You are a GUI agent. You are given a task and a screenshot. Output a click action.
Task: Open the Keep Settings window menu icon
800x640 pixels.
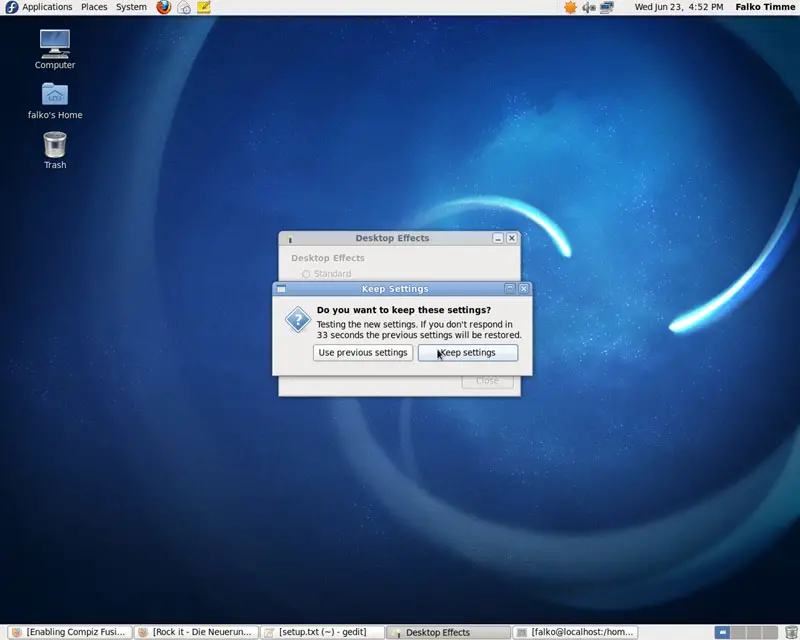pos(281,289)
